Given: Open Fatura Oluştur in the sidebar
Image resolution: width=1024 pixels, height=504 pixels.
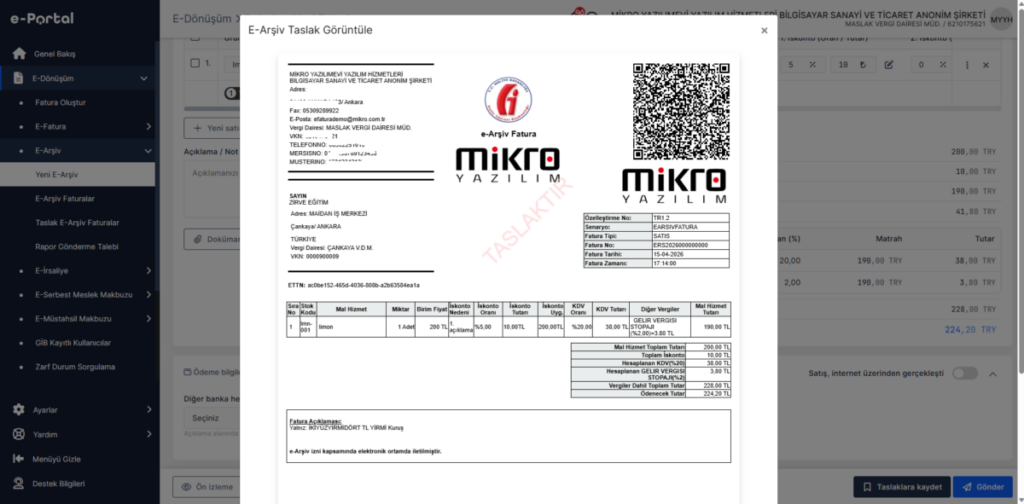Looking at the screenshot, I should point(60,102).
